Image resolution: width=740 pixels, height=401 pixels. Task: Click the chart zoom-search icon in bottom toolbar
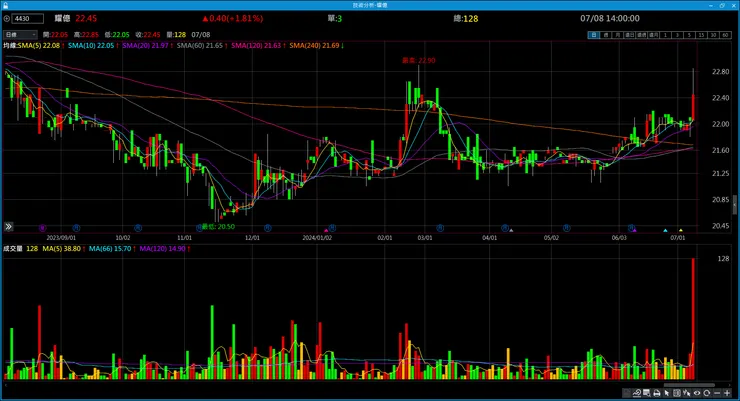tap(647, 393)
